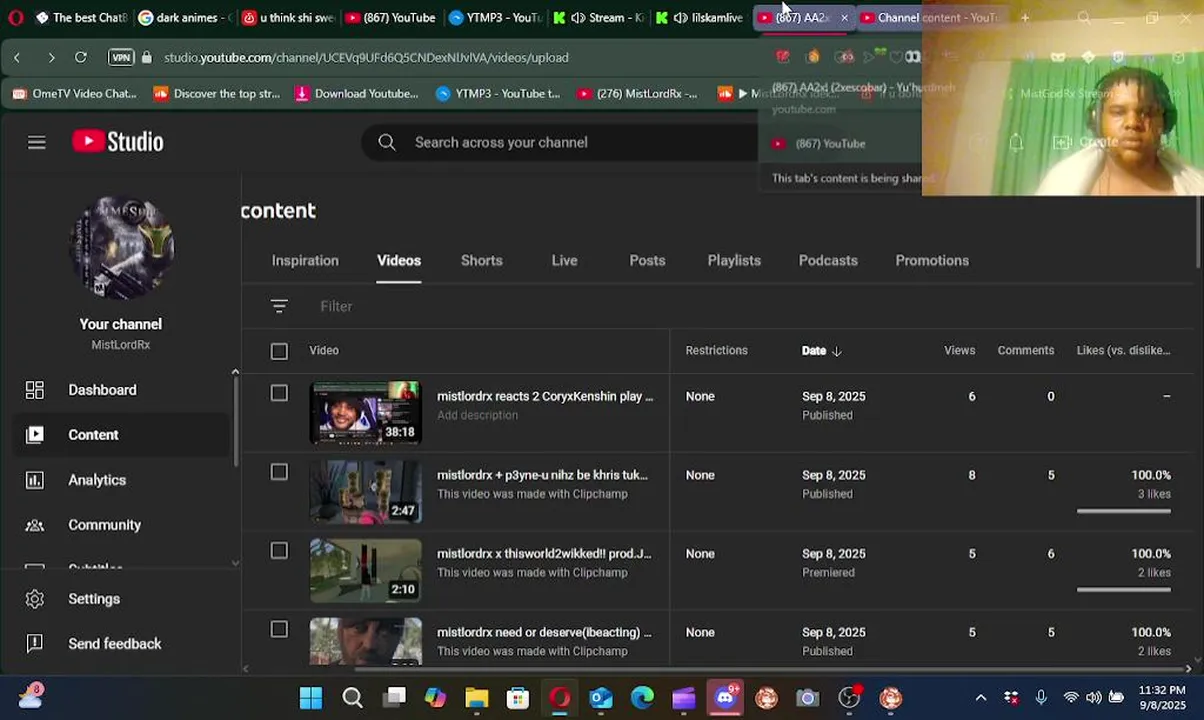The image size is (1204, 720).
Task: Click the search magnifier icon in Studio
Action: tap(387, 142)
